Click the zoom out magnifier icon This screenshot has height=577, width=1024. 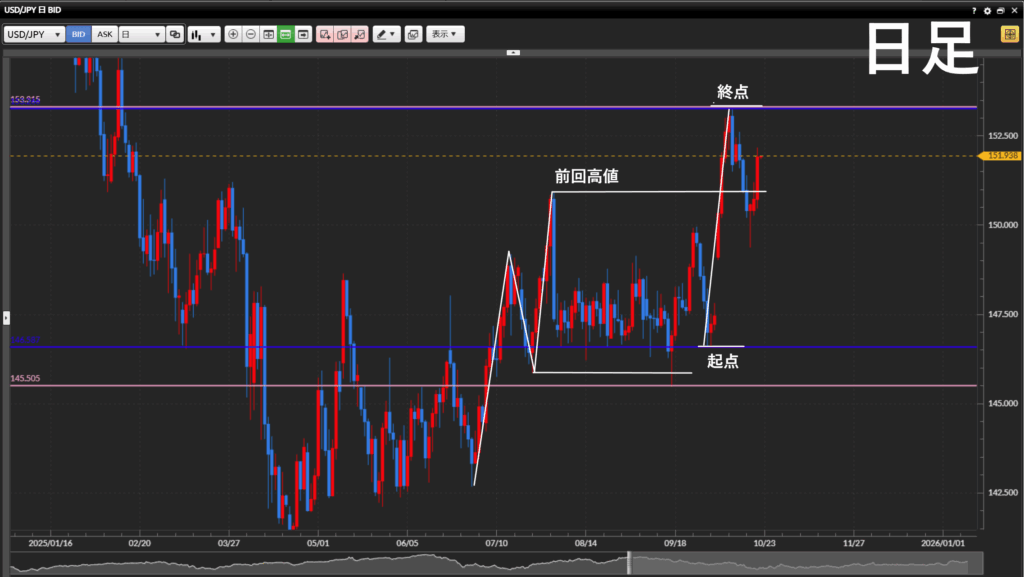pyautogui.click(x=250, y=34)
